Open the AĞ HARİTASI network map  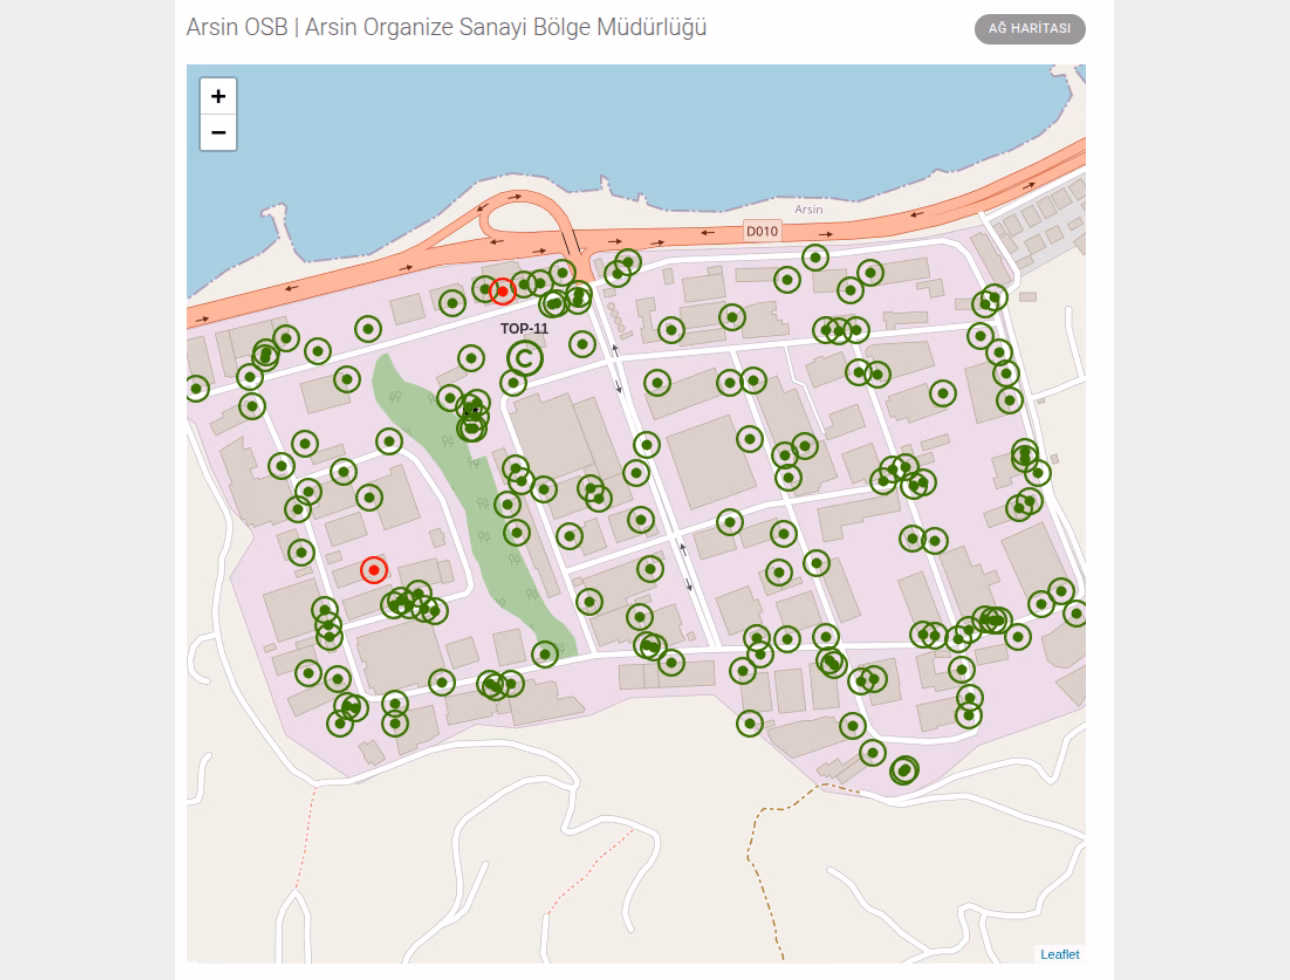[1030, 29]
